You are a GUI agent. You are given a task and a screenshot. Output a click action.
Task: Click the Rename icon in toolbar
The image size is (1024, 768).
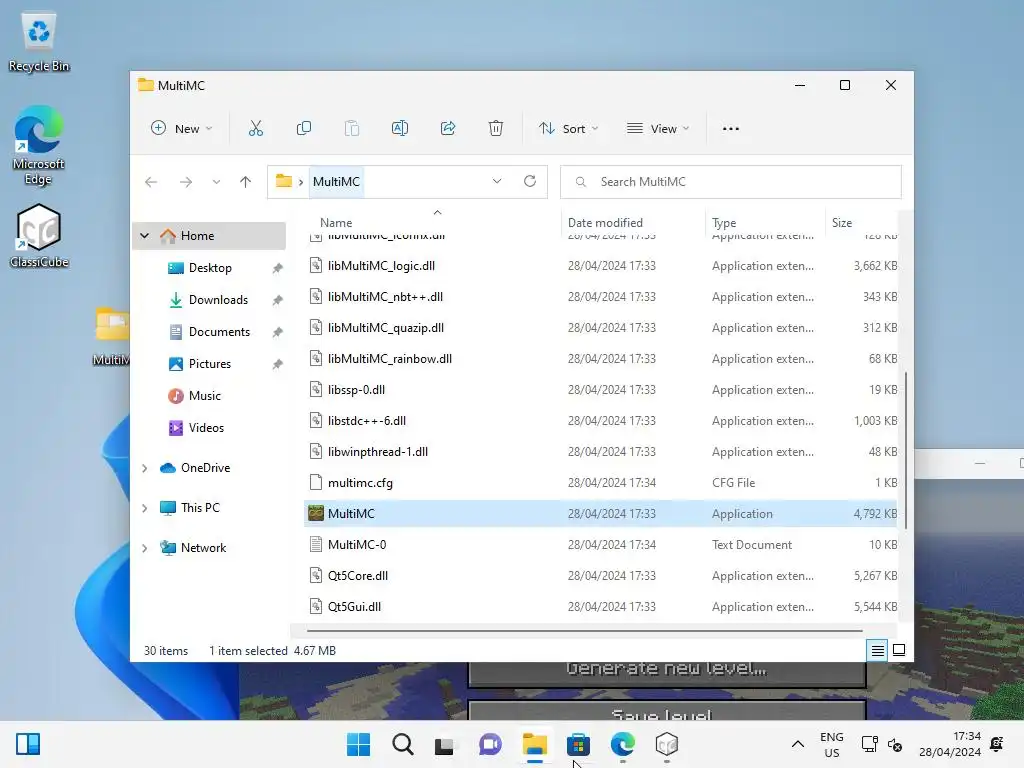[400, 129]
